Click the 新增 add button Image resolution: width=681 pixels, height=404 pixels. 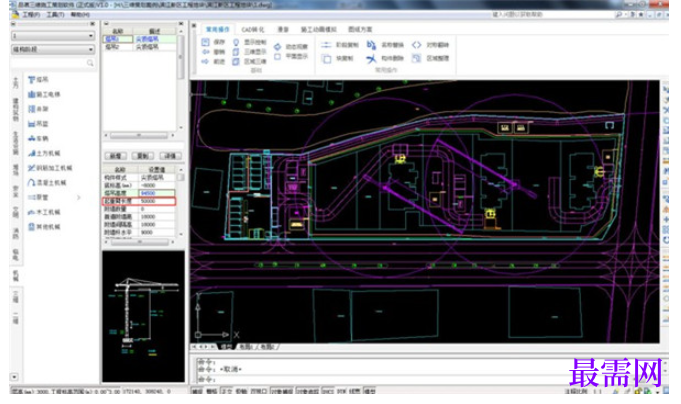(x=116, y=156)
